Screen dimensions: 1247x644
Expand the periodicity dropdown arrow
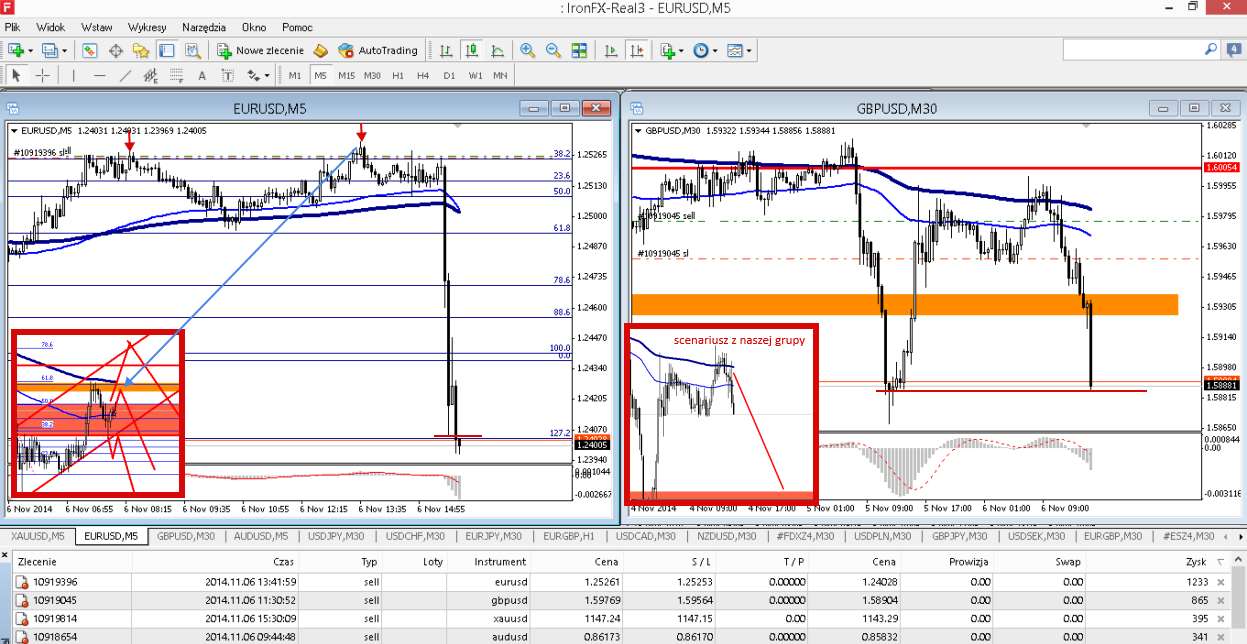point(715,50)
